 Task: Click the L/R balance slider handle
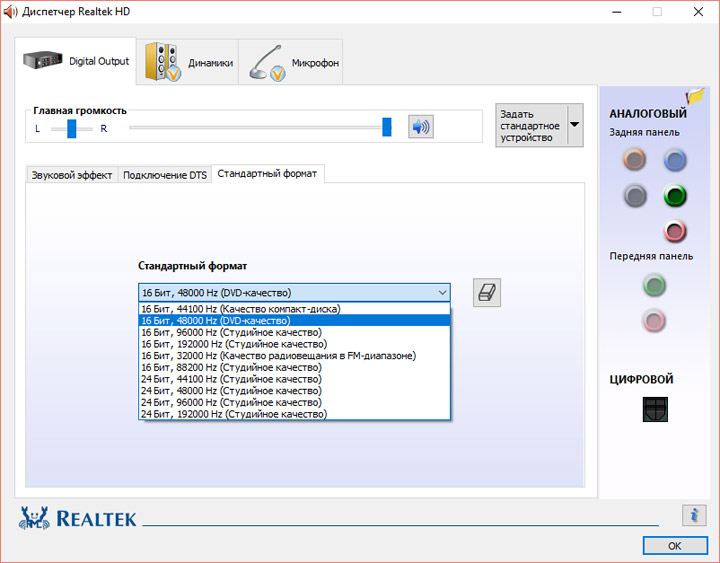[x=72, y=129]
